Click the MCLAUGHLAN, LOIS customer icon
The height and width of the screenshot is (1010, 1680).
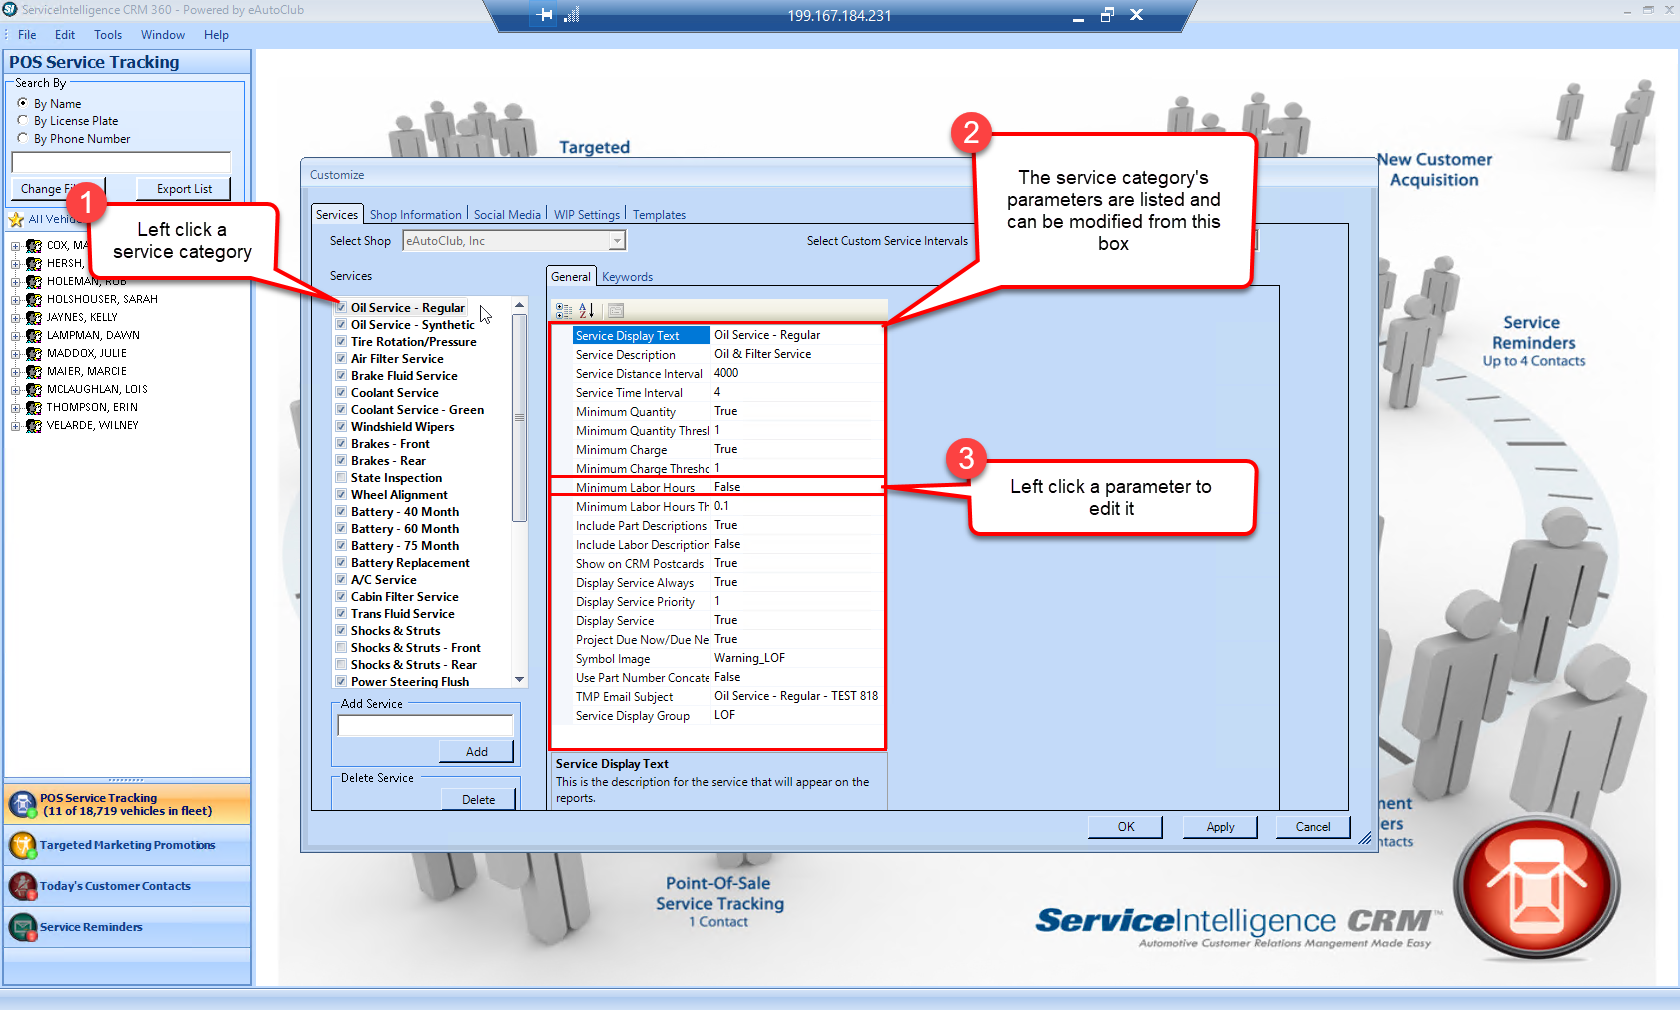[x=34, y=390]
